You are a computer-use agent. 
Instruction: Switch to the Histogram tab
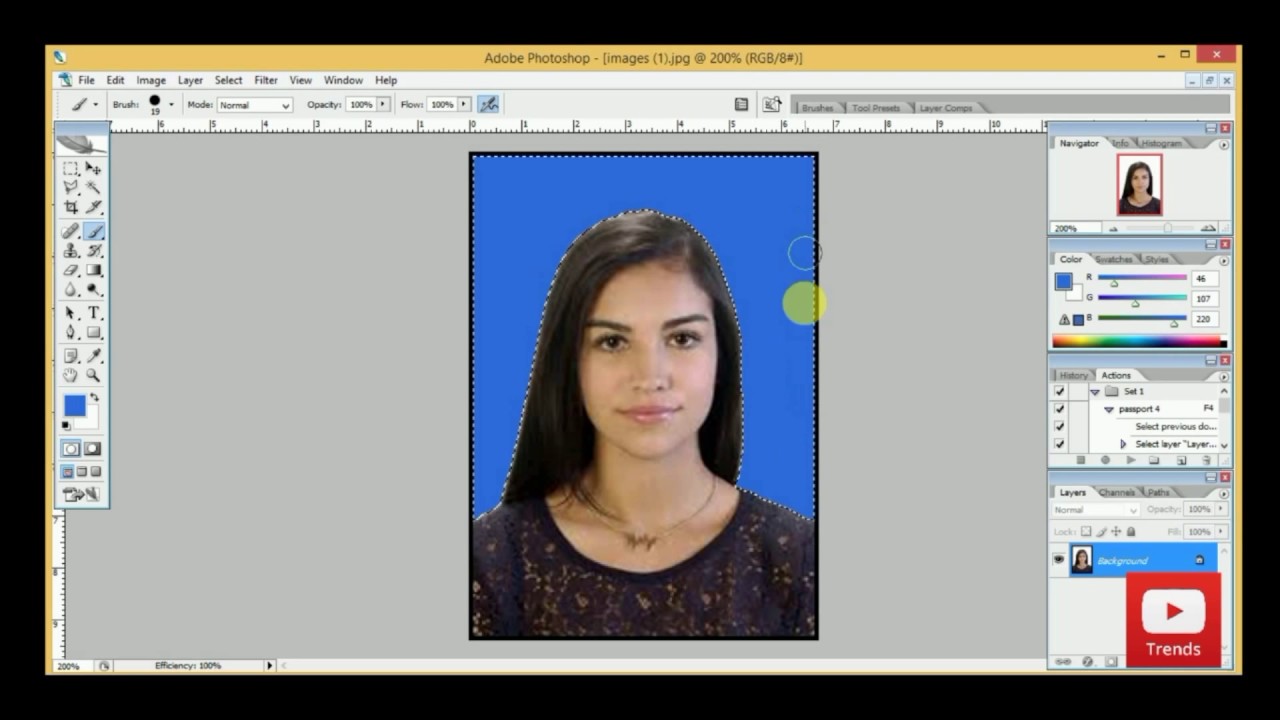pos(1161,143)
